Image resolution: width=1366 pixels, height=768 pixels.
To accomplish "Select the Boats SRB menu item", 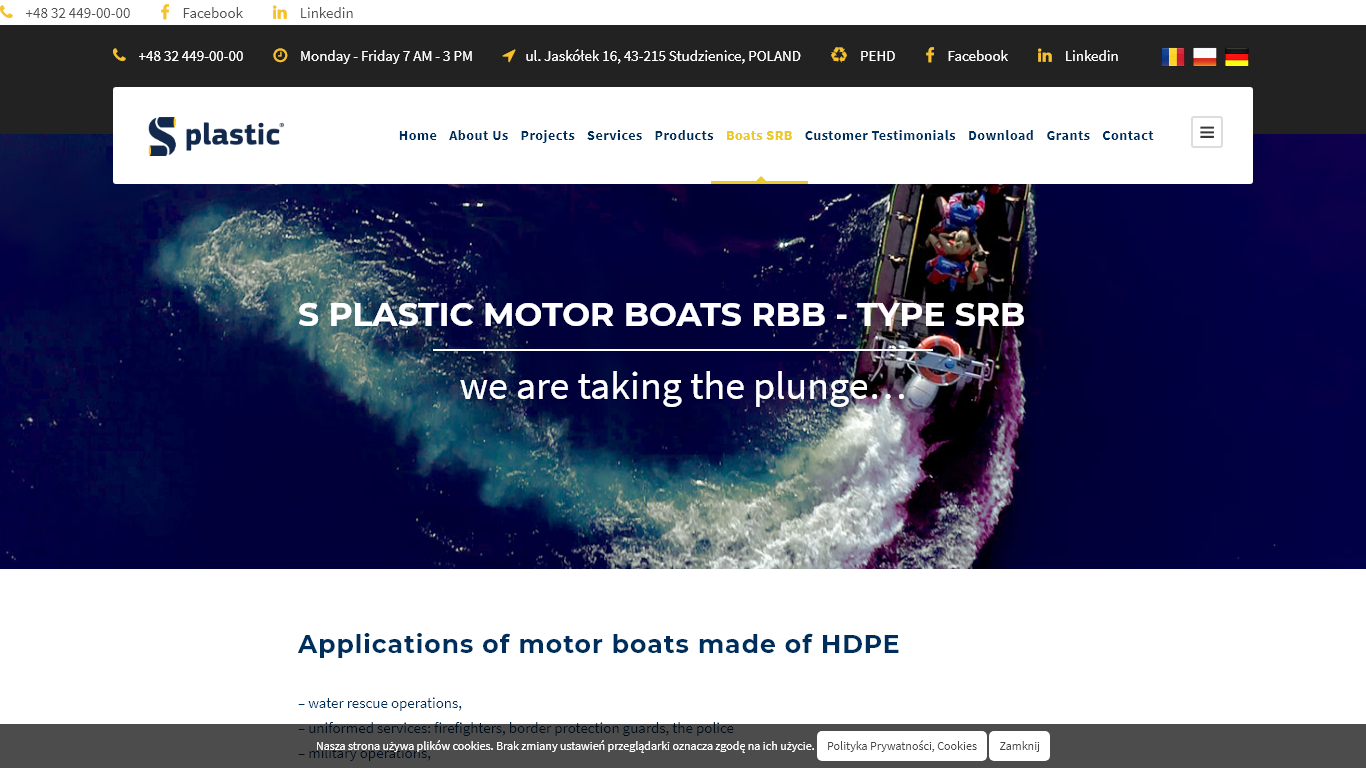I will click(759, 135).
